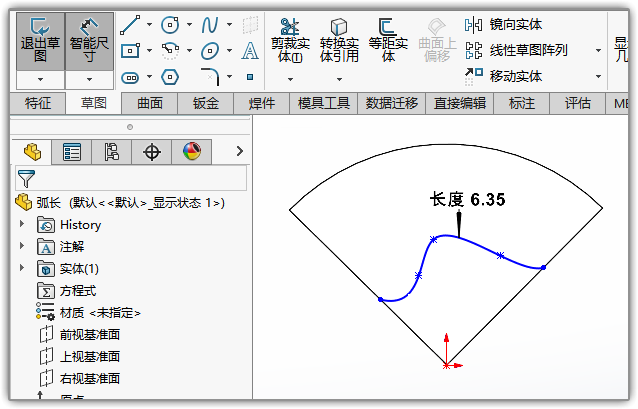
Task: Show more manager tabs with chevron
Action: pos(240,151)
